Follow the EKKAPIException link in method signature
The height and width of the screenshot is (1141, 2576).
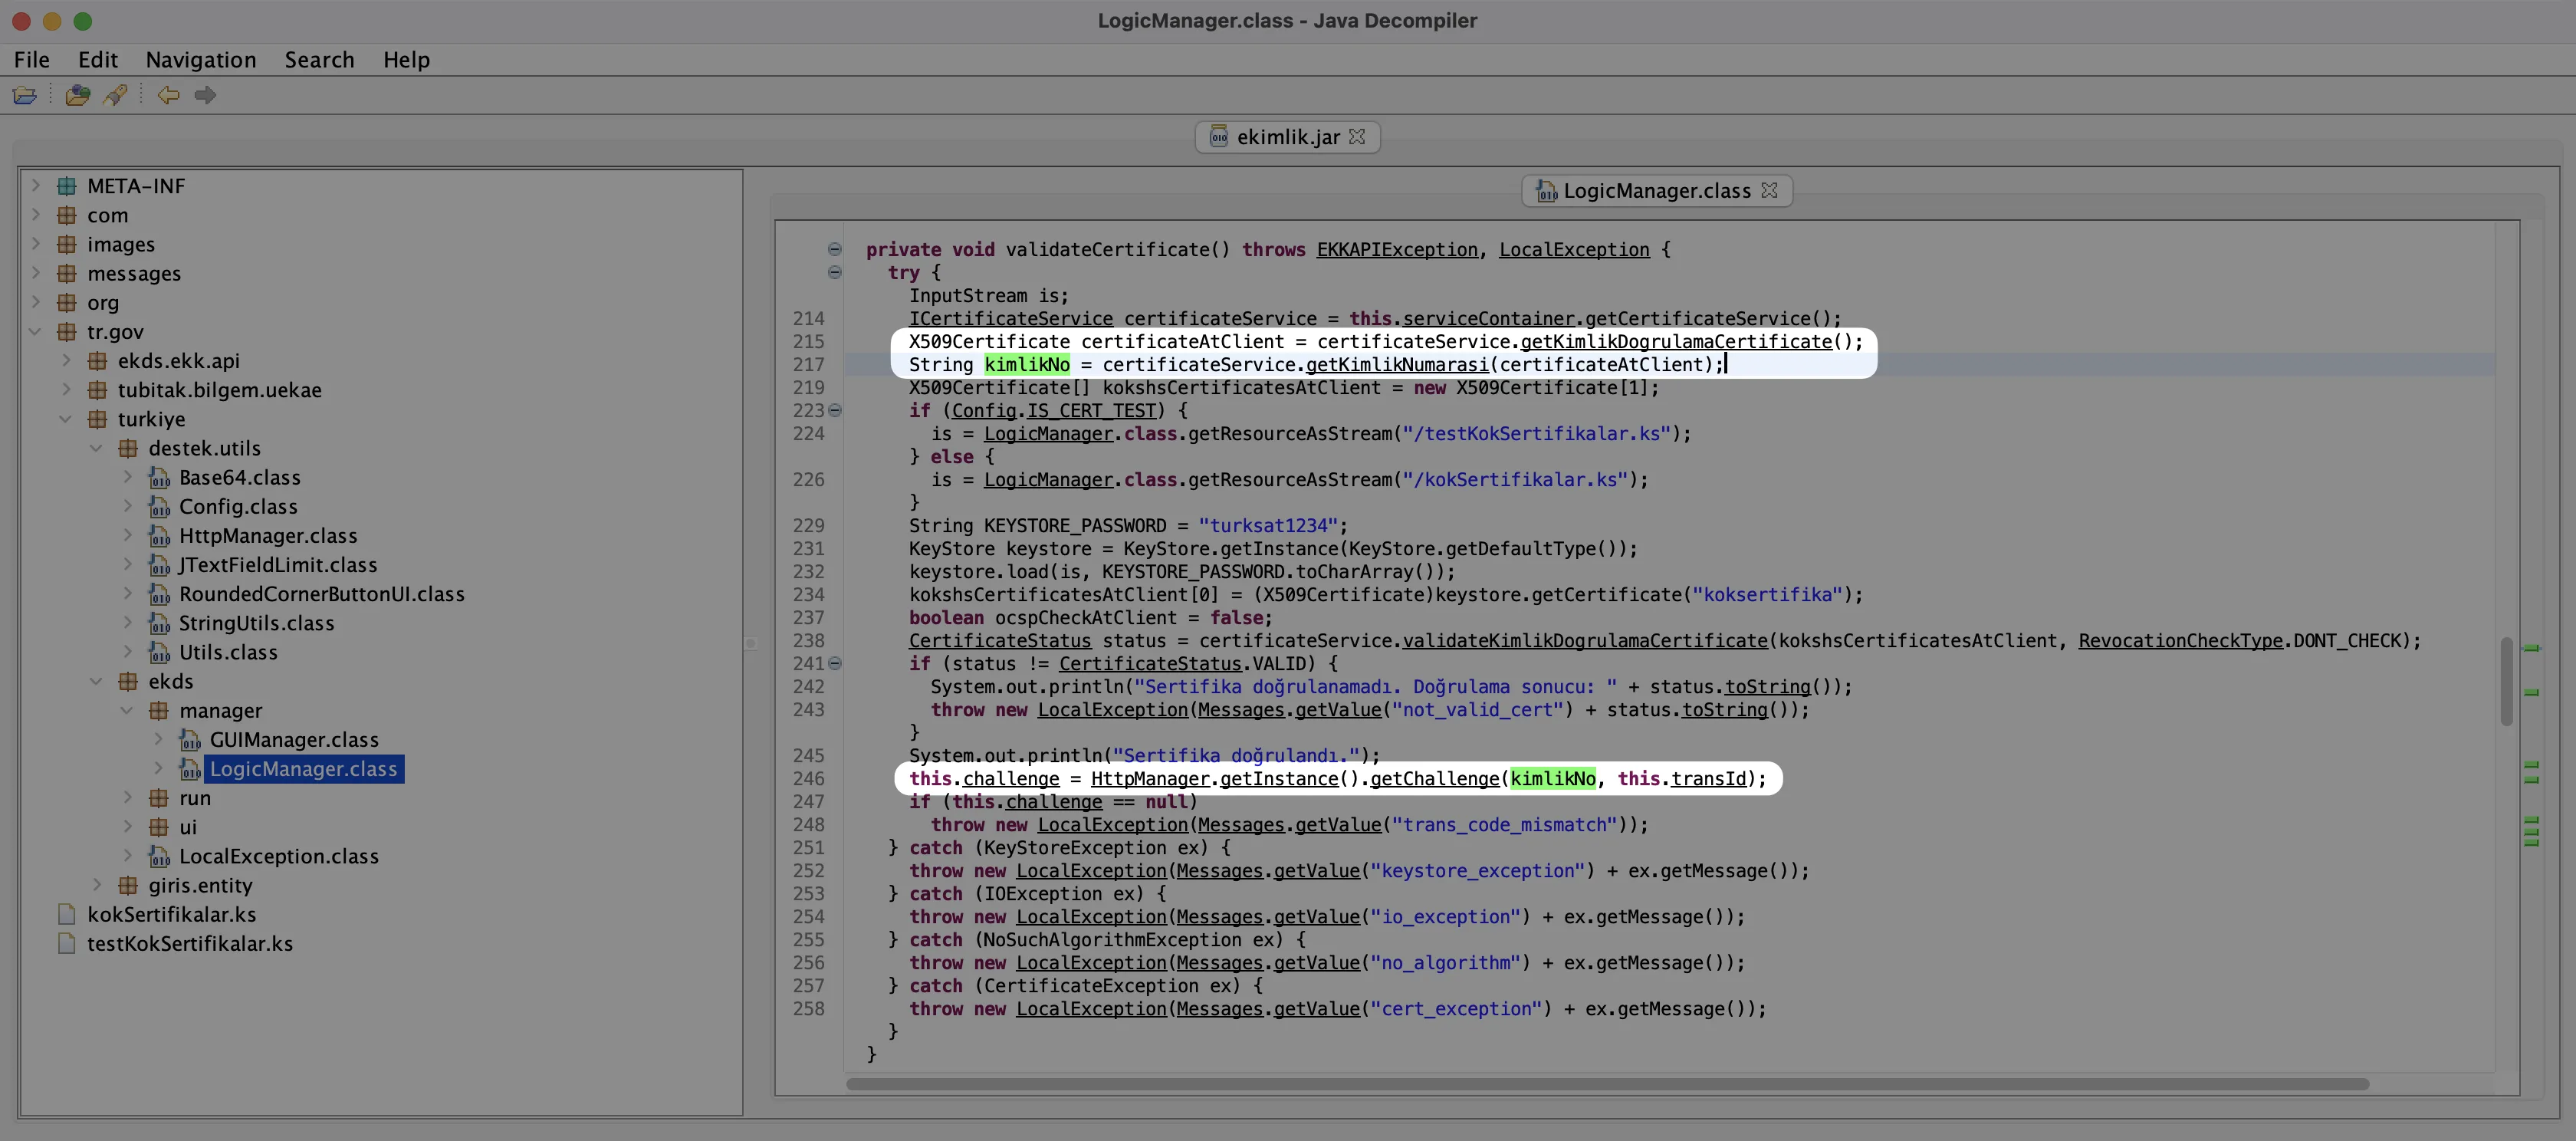pyautogui.click(x=1396, y=249)
